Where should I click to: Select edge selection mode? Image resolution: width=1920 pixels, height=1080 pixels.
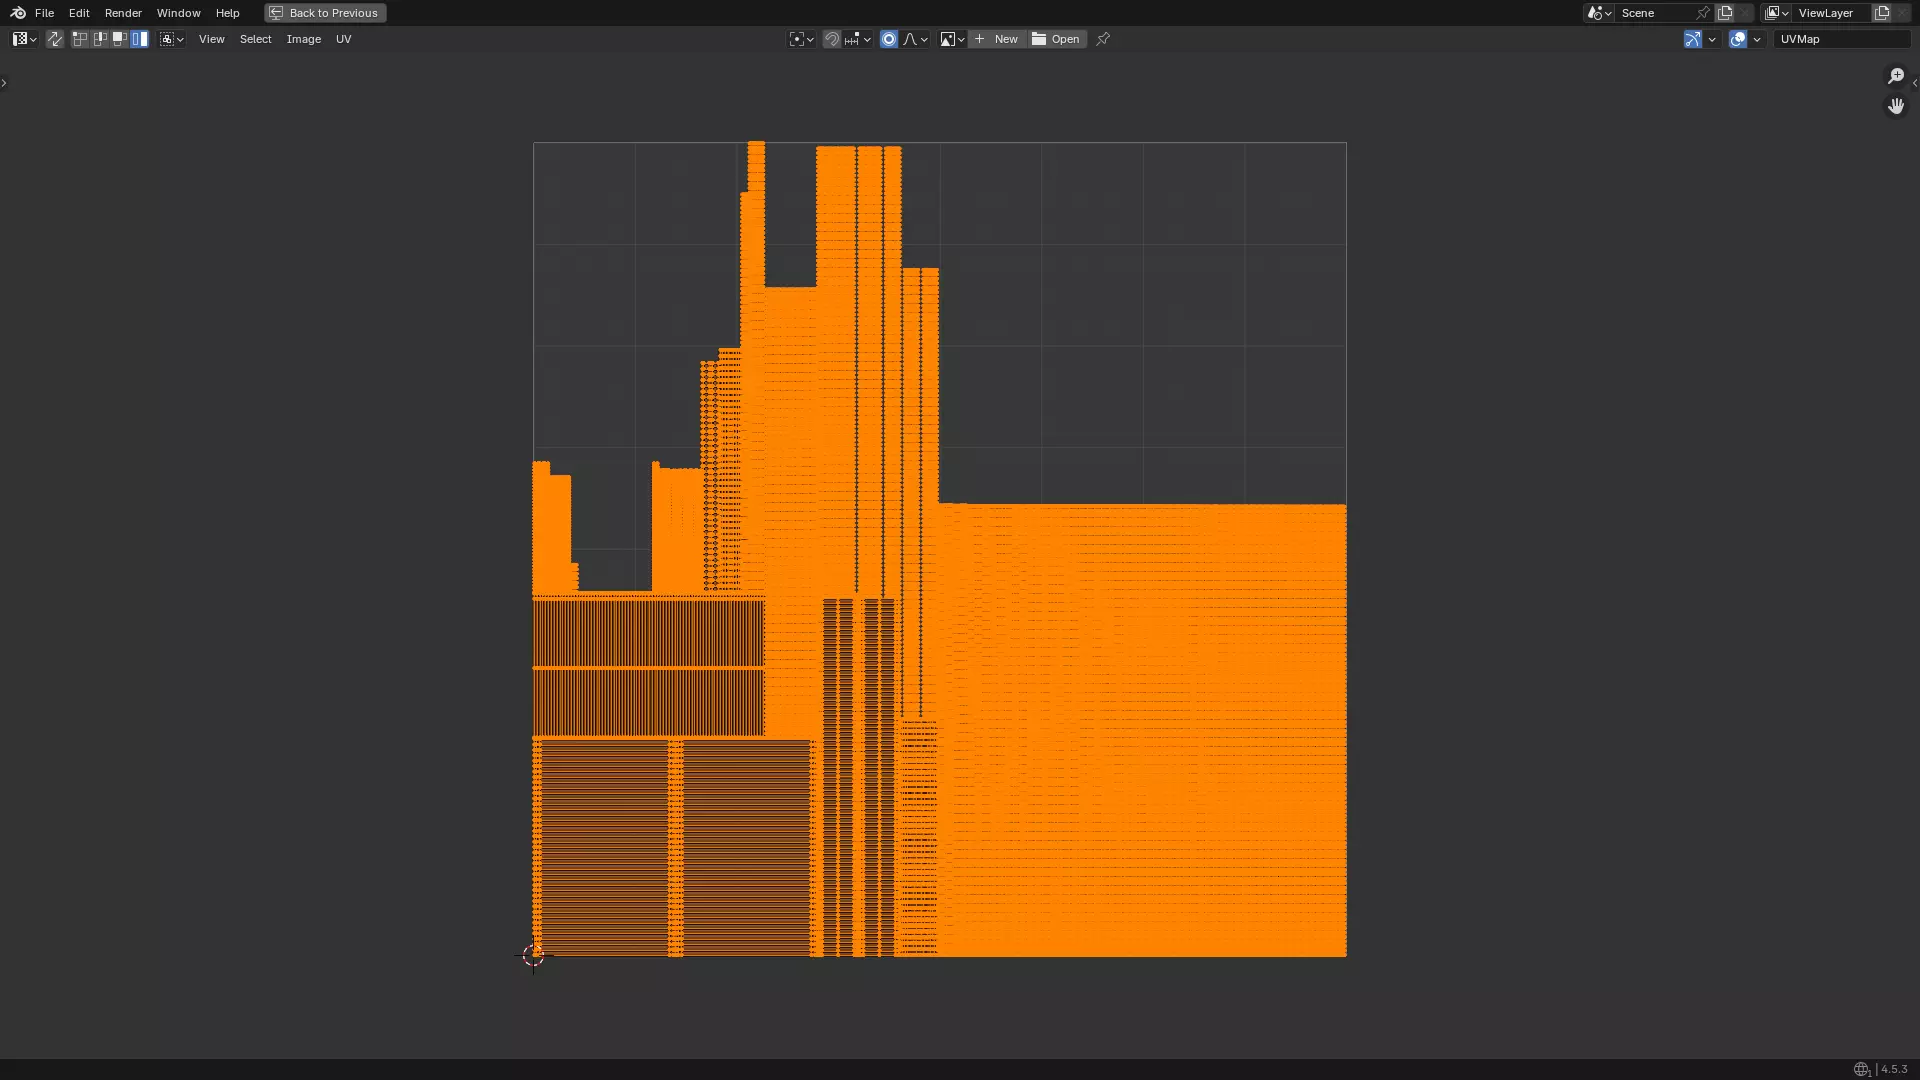100,39
